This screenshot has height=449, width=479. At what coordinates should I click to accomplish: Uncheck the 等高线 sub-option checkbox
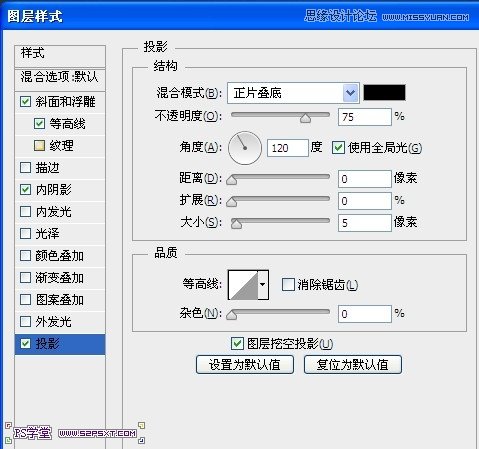[x=39, y=124]
